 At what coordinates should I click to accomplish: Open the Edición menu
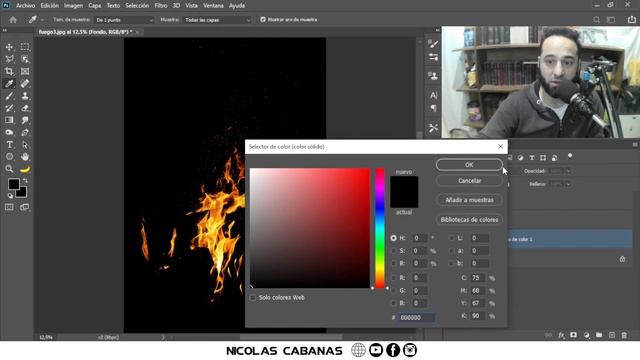click(50, 6)
